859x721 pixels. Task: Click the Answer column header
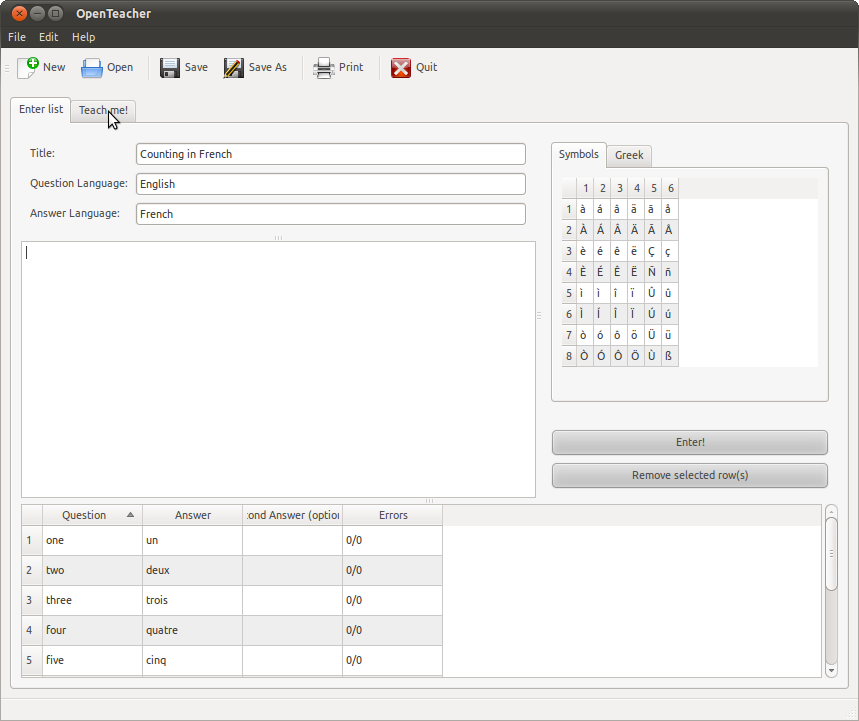click(x=193, y=515)
